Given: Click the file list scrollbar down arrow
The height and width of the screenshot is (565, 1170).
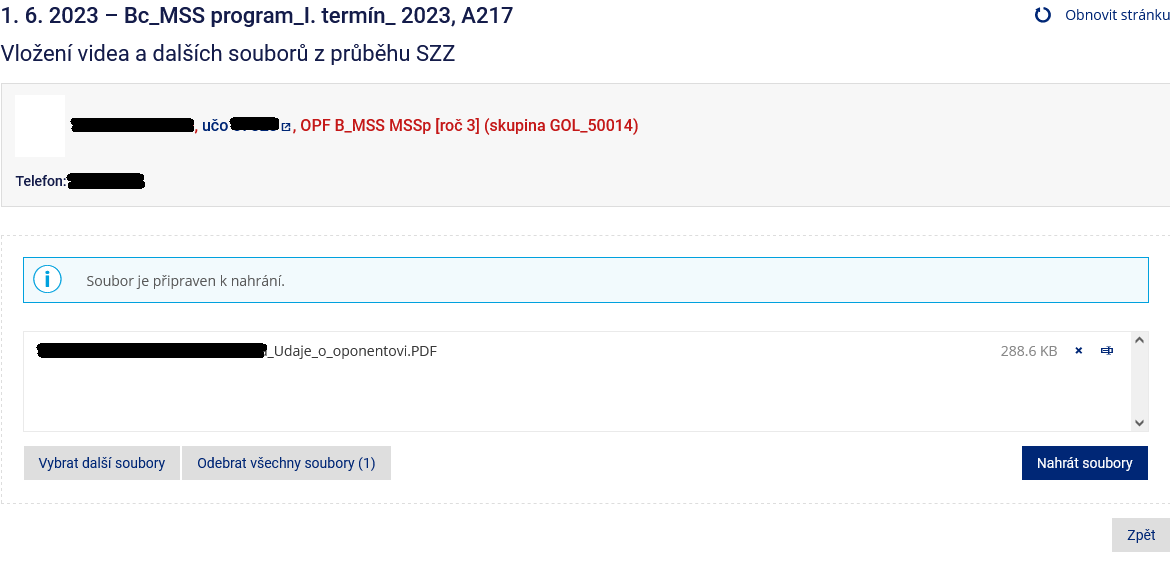Looking at the screenshot, I should point(1139,422).
